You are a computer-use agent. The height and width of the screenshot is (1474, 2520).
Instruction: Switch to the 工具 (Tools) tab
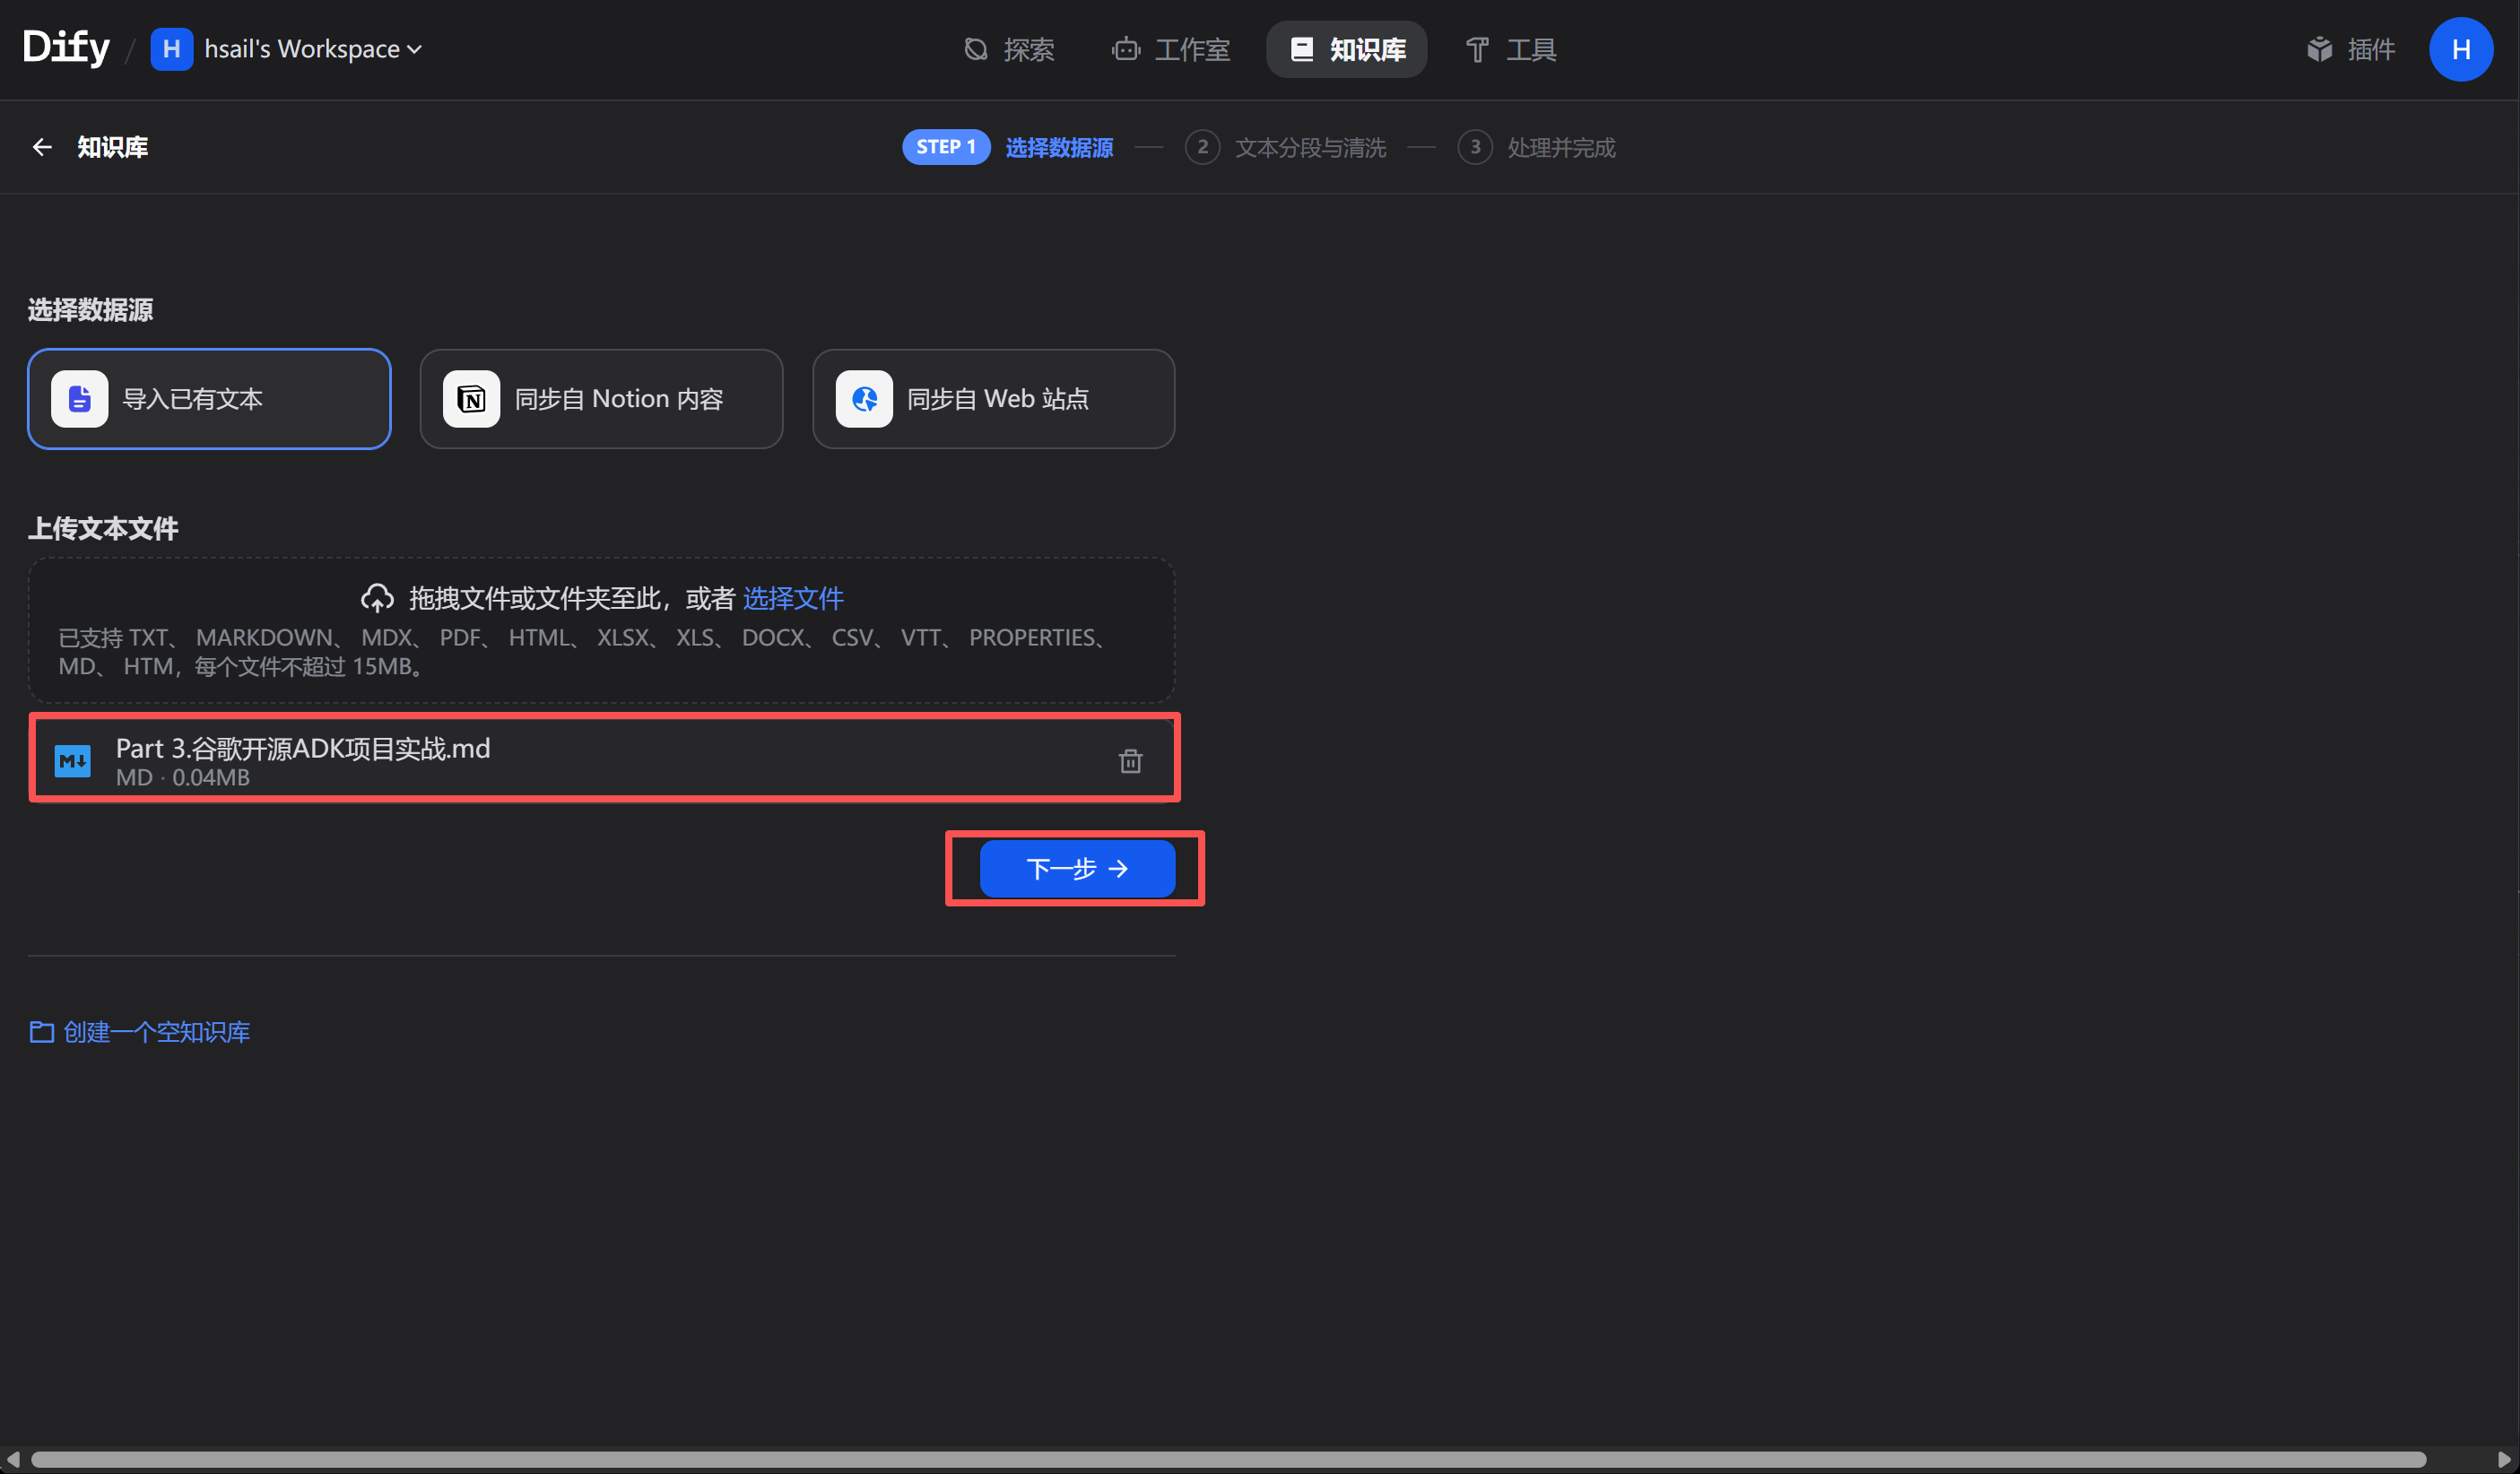tap(1510, 49)
